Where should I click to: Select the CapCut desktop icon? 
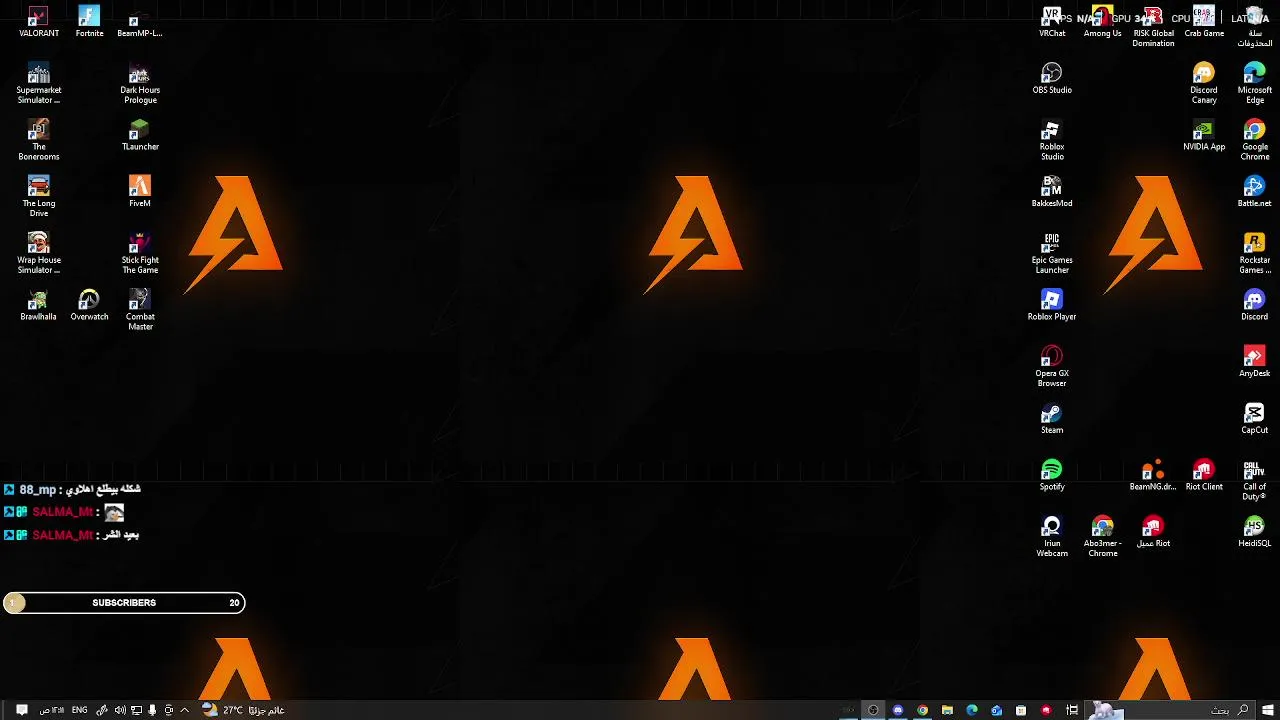click(x=1255, y=419)
